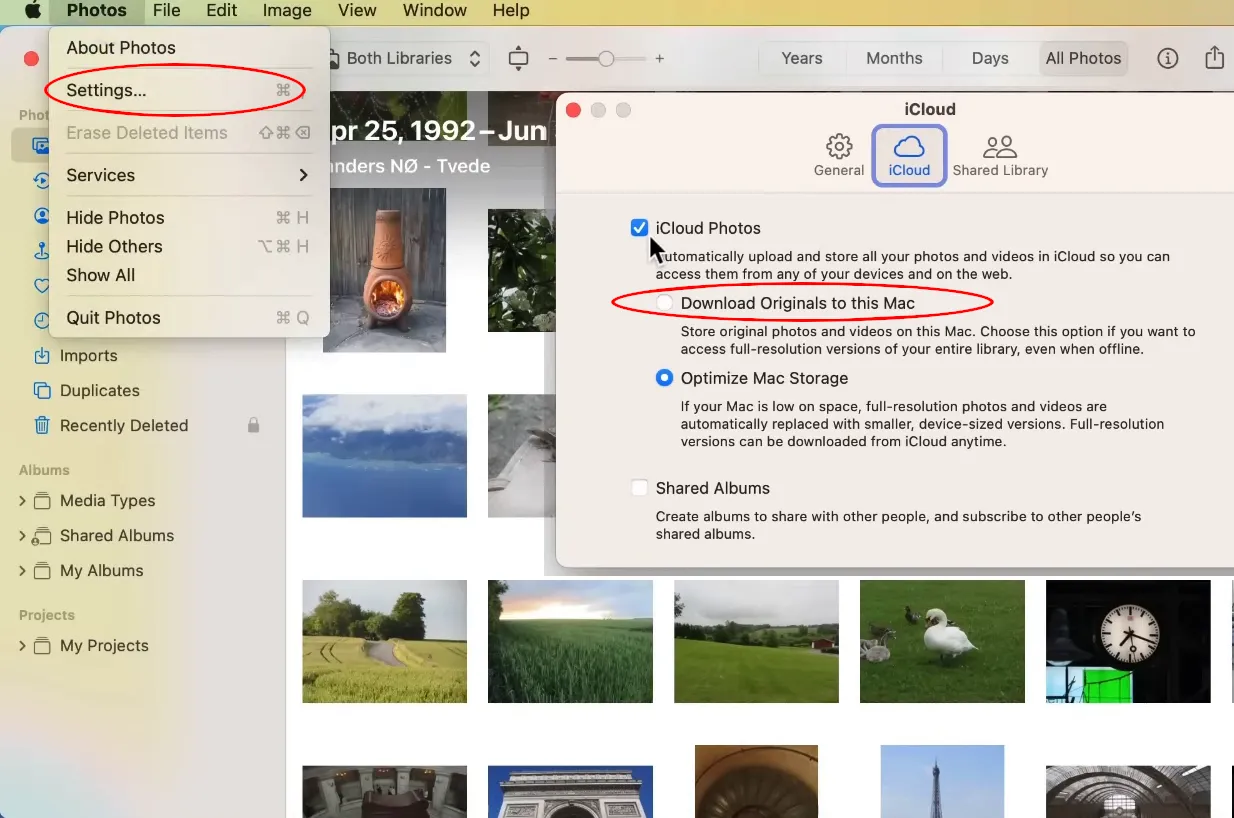Expand the My Albums section
1234x818 pixels.
(x=20, y=570)
